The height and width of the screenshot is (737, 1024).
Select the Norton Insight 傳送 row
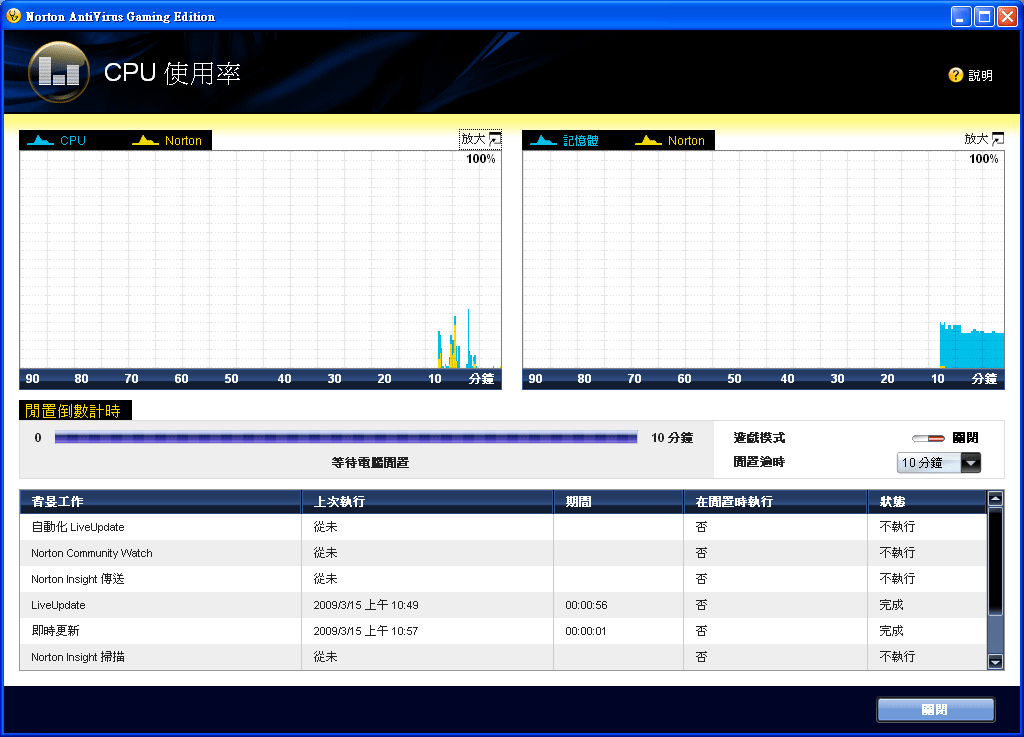click(x=503, y=579)
